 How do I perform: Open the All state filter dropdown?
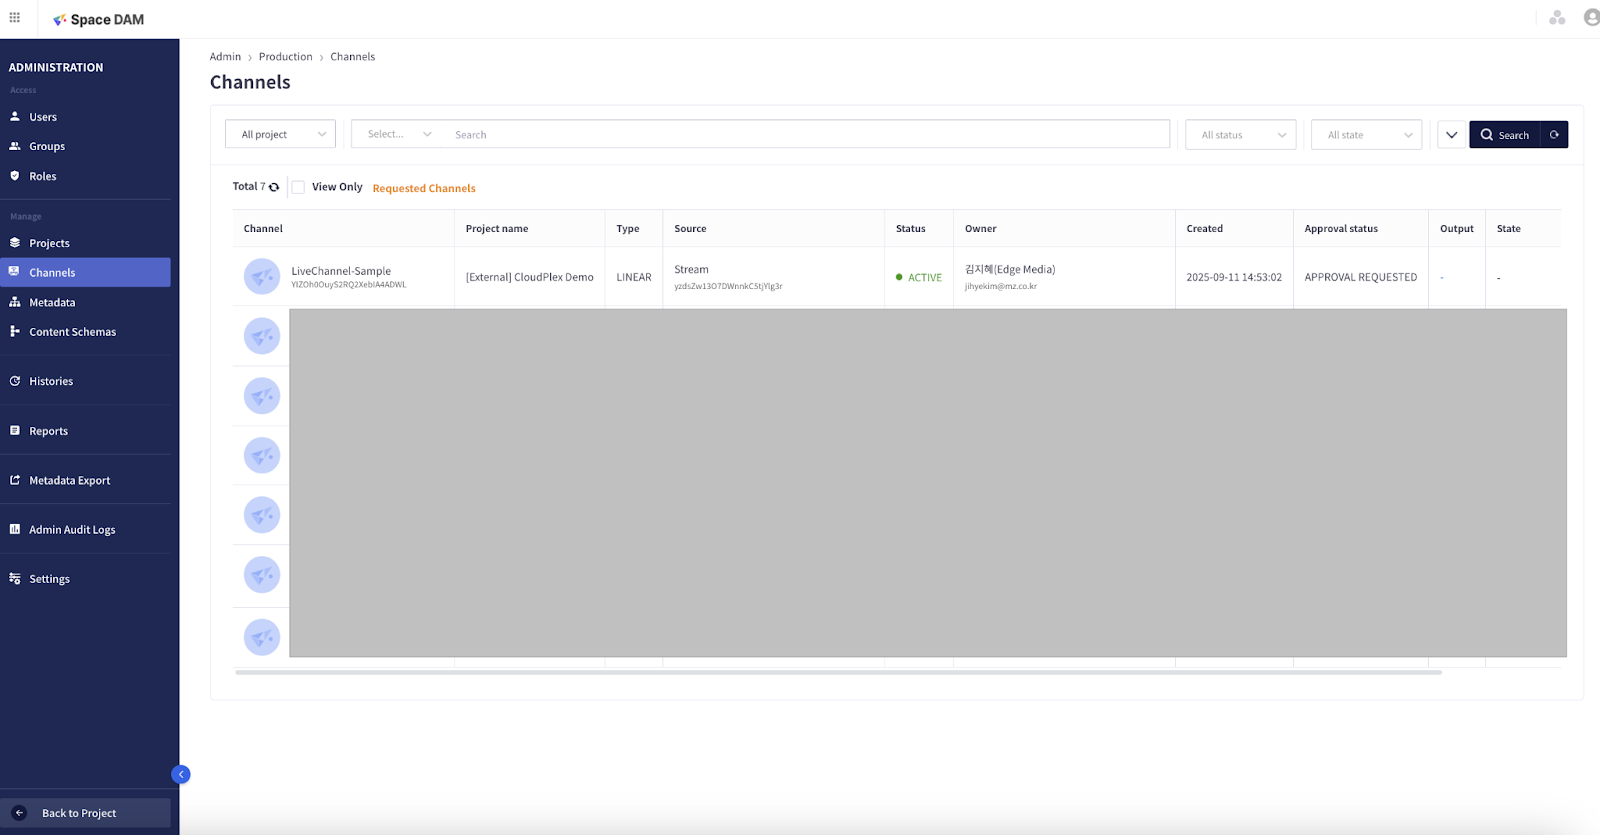[x=1366, y=135]
